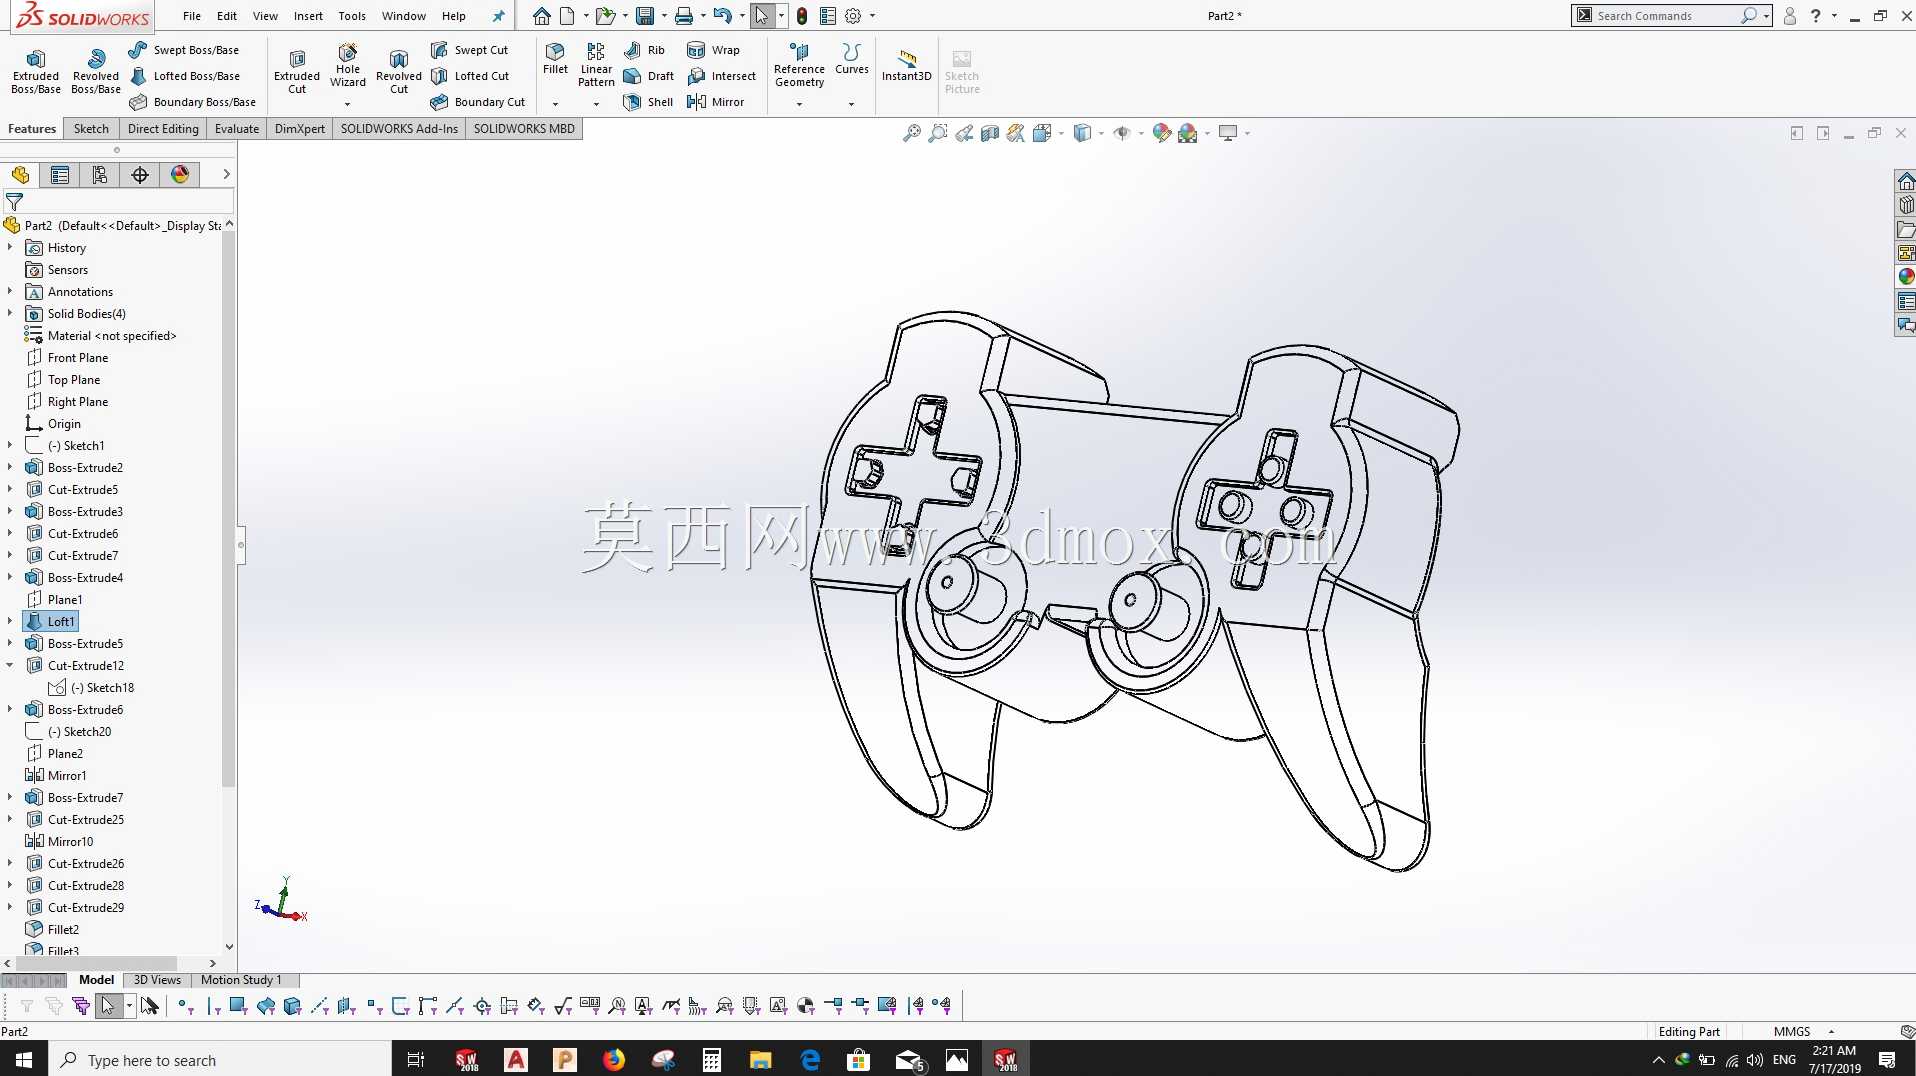This screenshot has height=1076, width=1916.
Task: Choose the Swept Cut tool
Action: point(469,50)
